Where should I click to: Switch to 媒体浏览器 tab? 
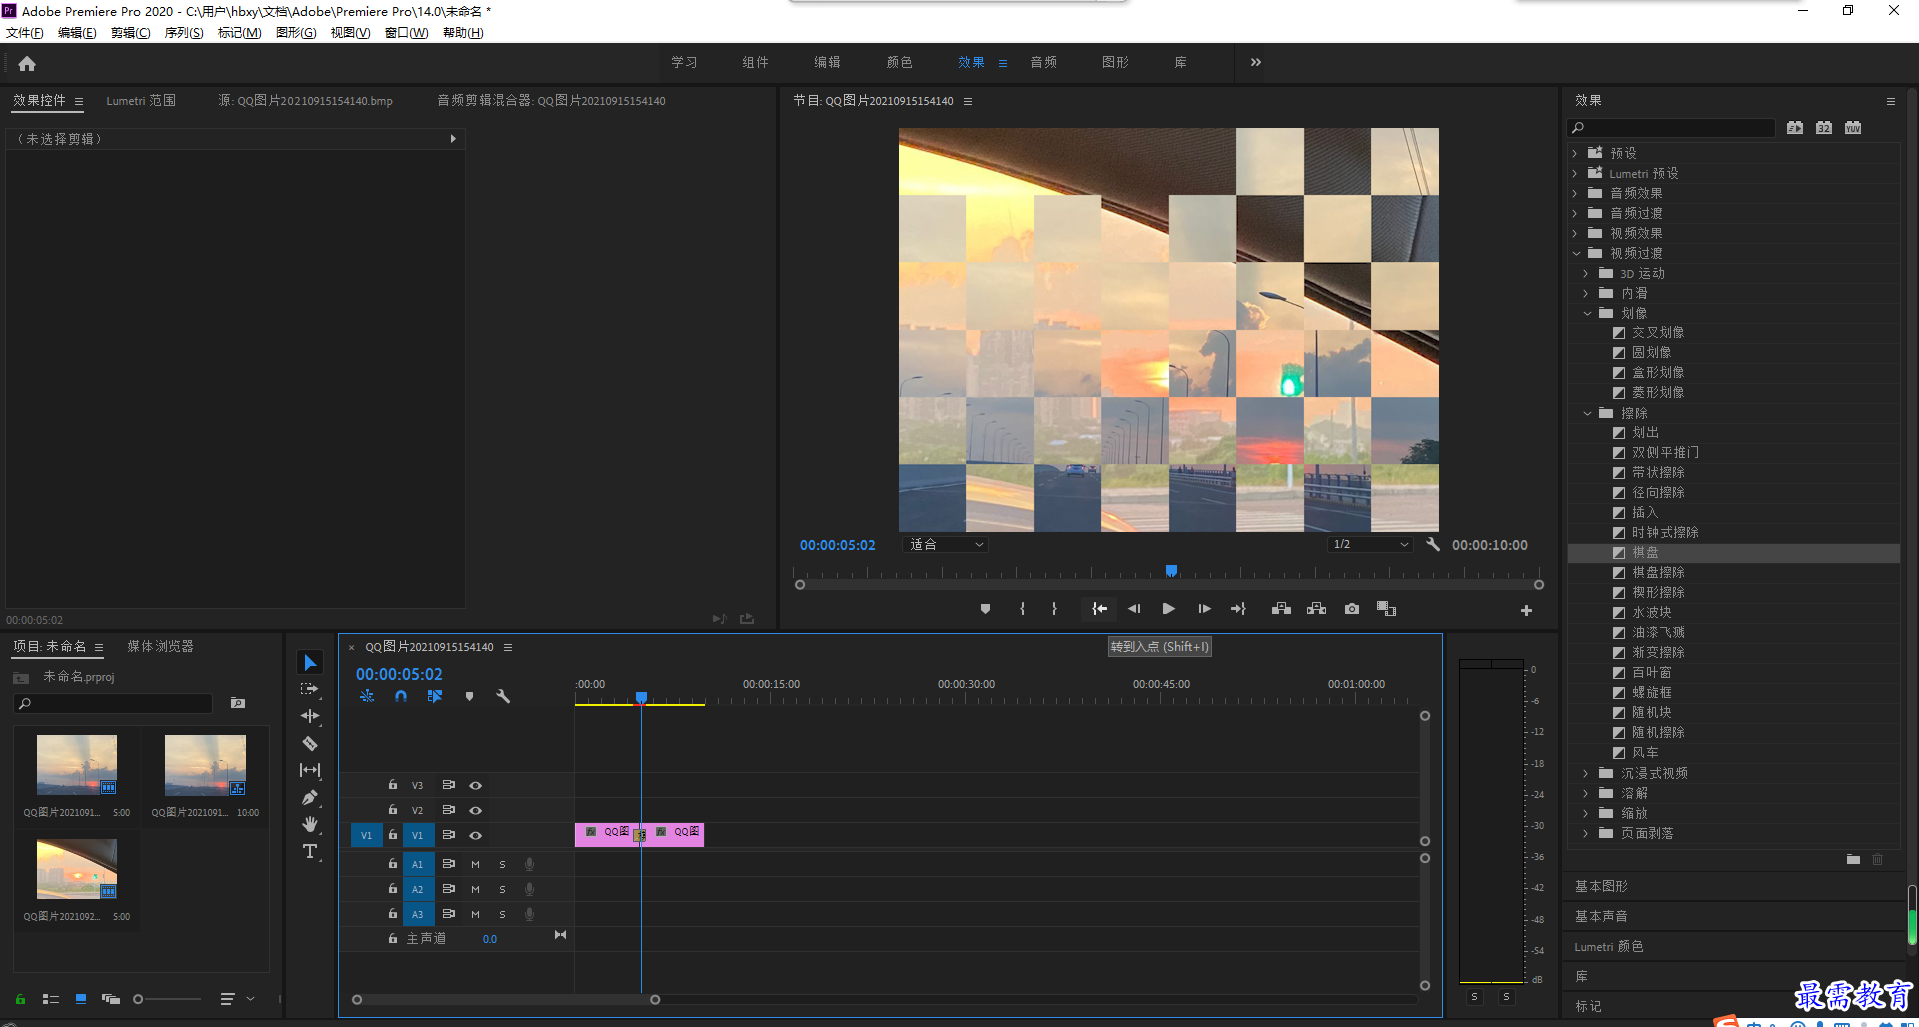[x=160, y=646]
